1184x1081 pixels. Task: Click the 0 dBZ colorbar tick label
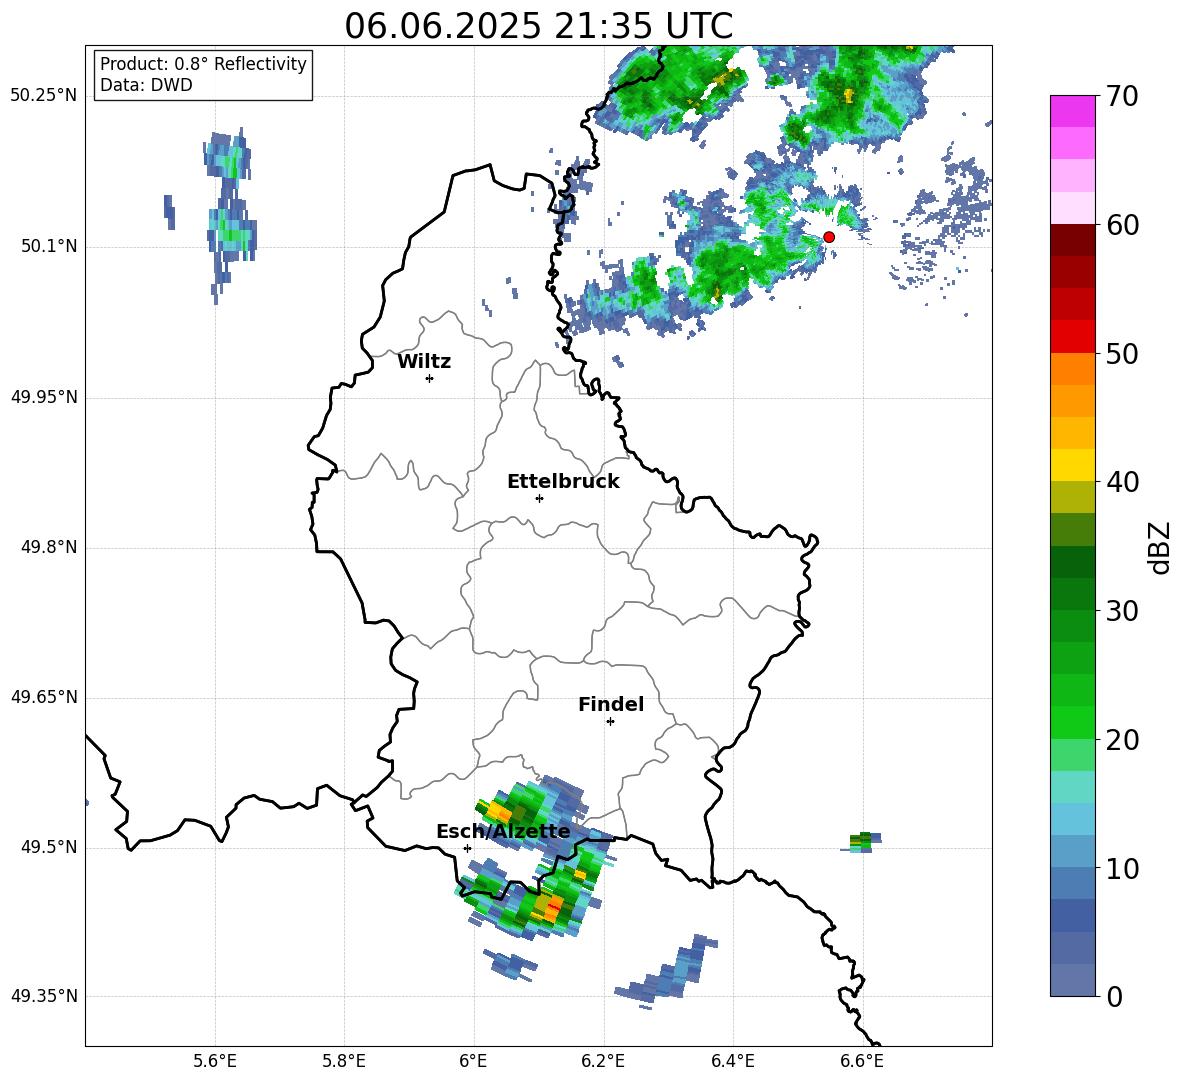pyautogui.click(x=1114, y=996)
